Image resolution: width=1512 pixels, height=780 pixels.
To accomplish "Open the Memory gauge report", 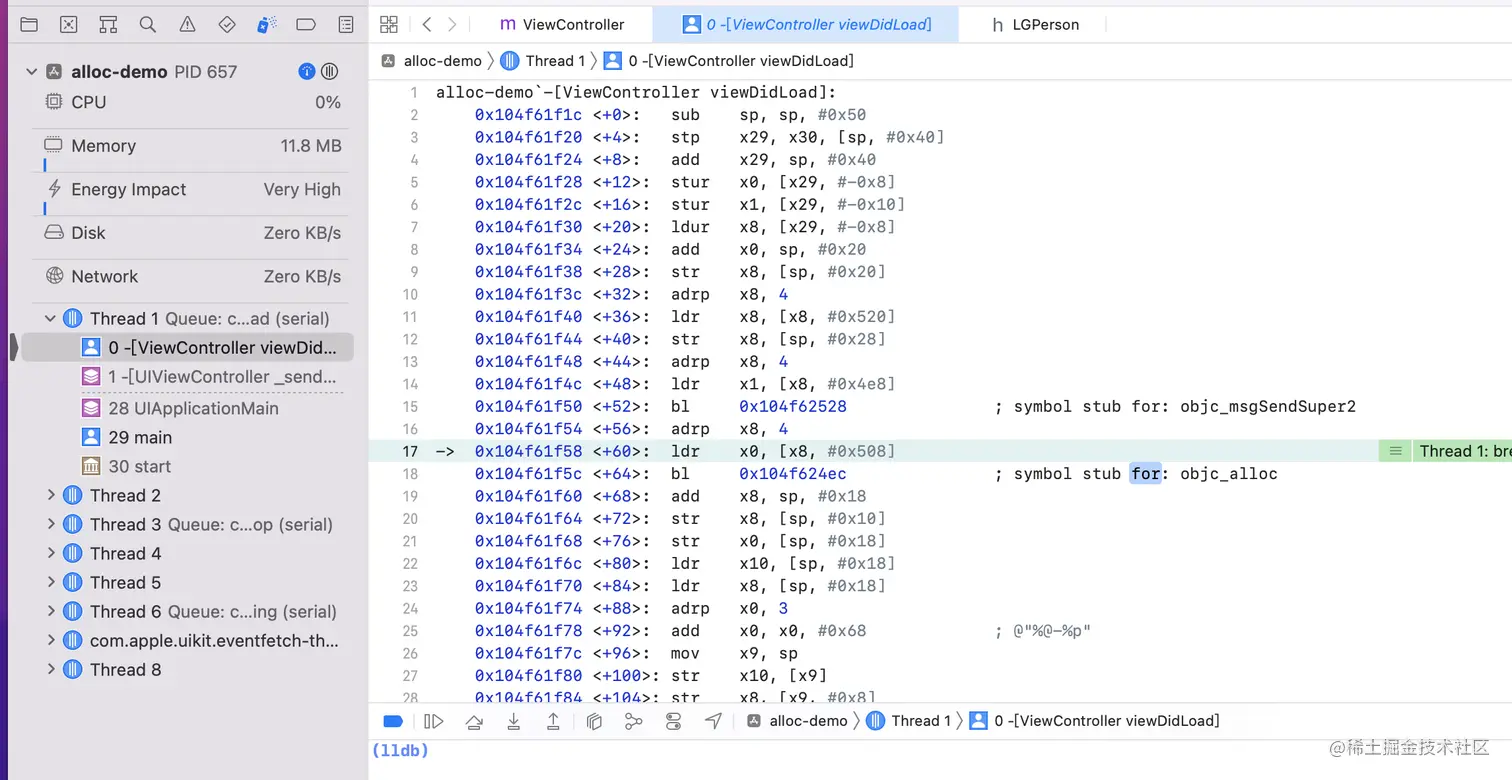I will click(192, 146).
